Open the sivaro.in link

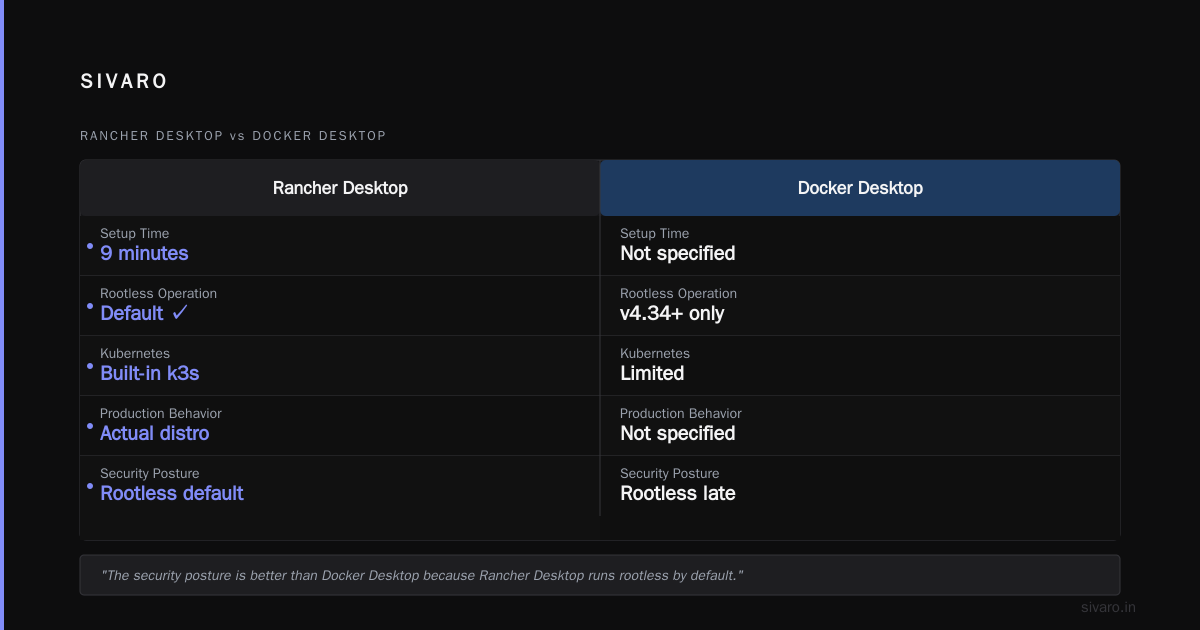click(x=1108, y=607)
